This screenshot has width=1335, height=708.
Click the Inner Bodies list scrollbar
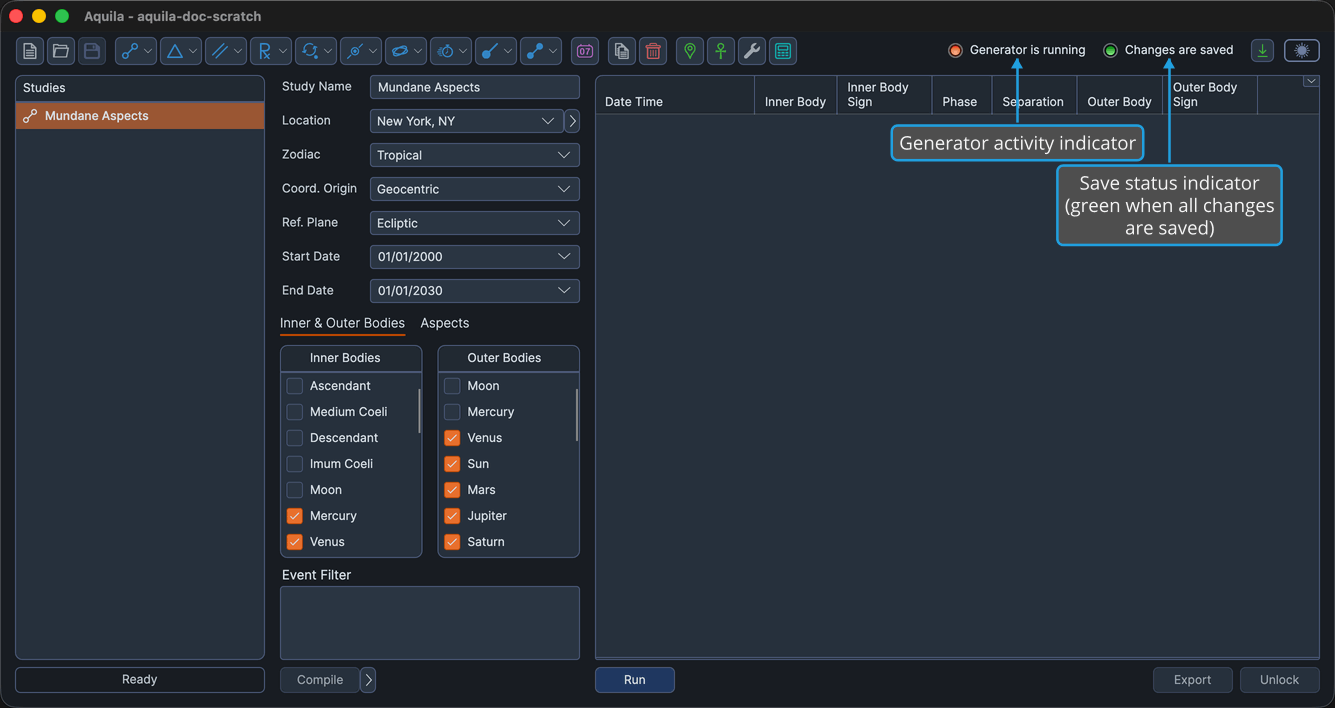(x=419, y=412)
